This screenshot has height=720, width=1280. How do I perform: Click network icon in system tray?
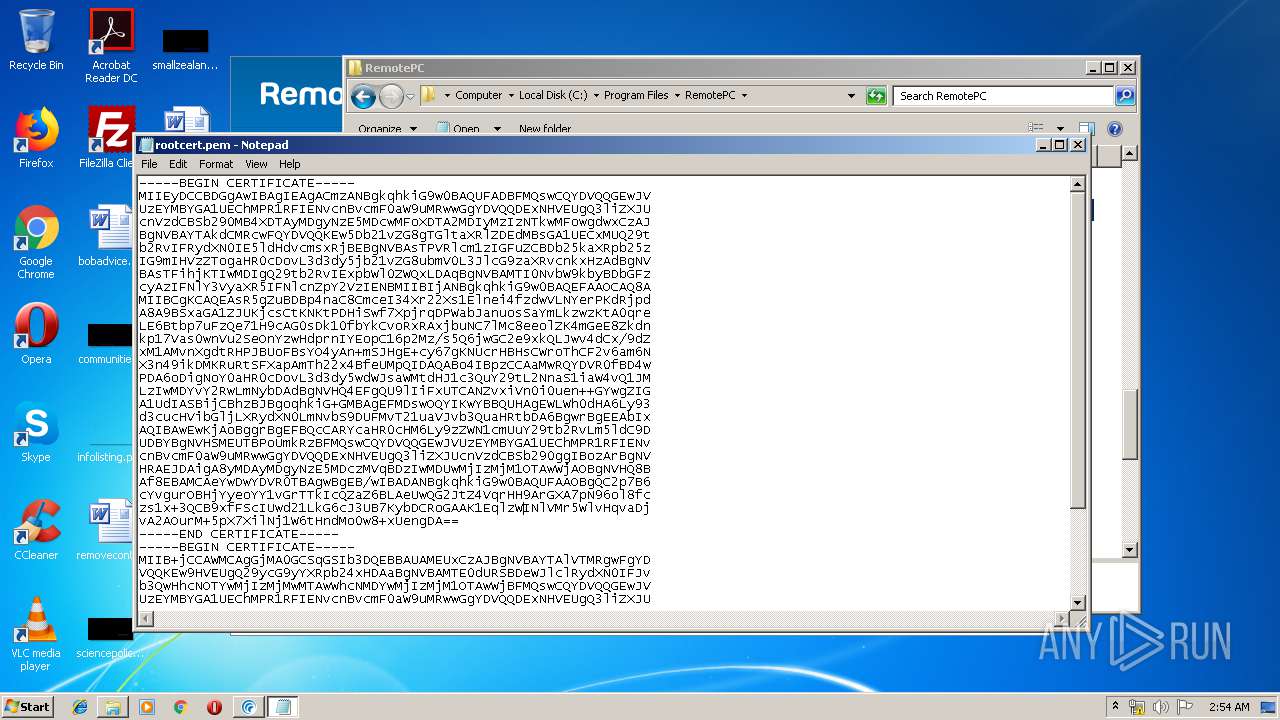point(1137,707)
